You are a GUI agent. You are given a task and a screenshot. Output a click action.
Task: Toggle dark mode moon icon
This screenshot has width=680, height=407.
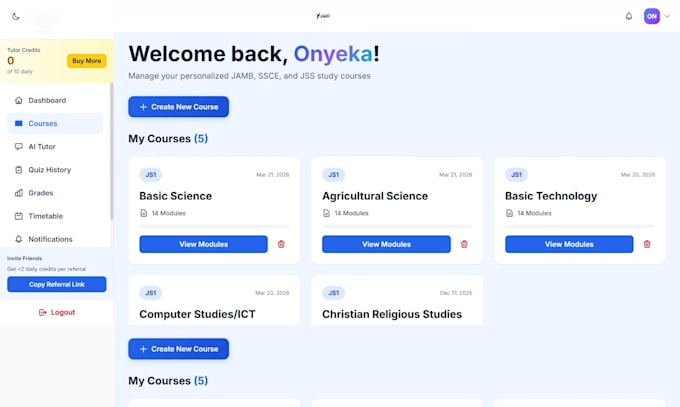(x=16, y=16)
